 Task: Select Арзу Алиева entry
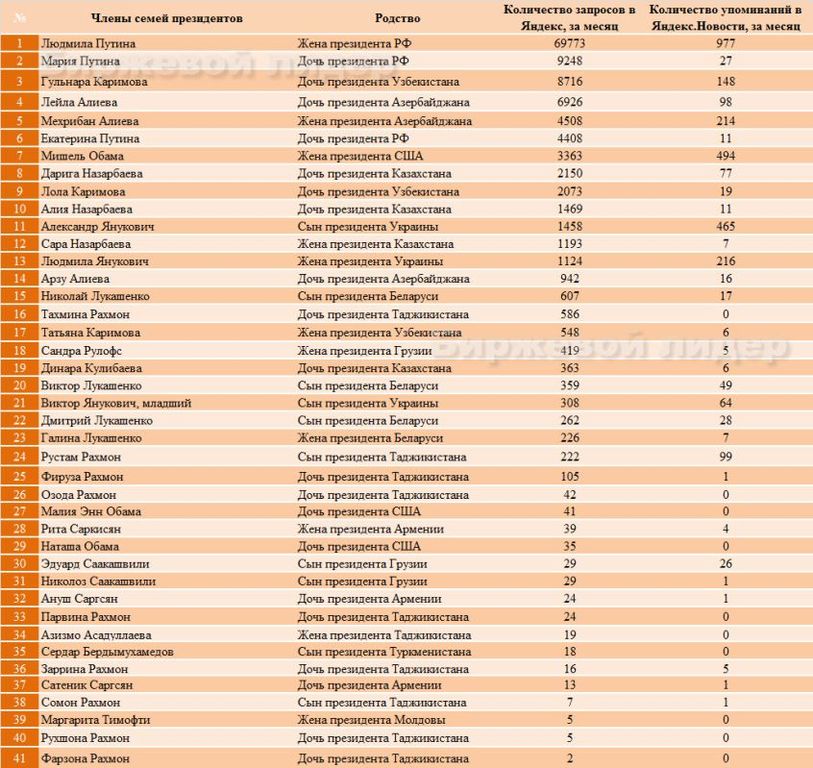tap(75, 279)
